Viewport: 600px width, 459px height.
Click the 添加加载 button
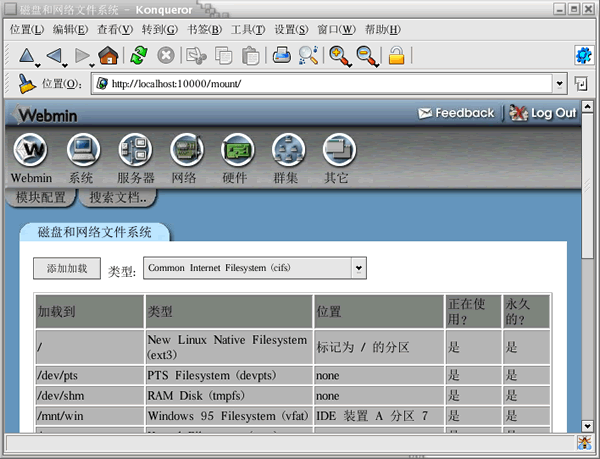pyautogui.click(x=67, y=269)
